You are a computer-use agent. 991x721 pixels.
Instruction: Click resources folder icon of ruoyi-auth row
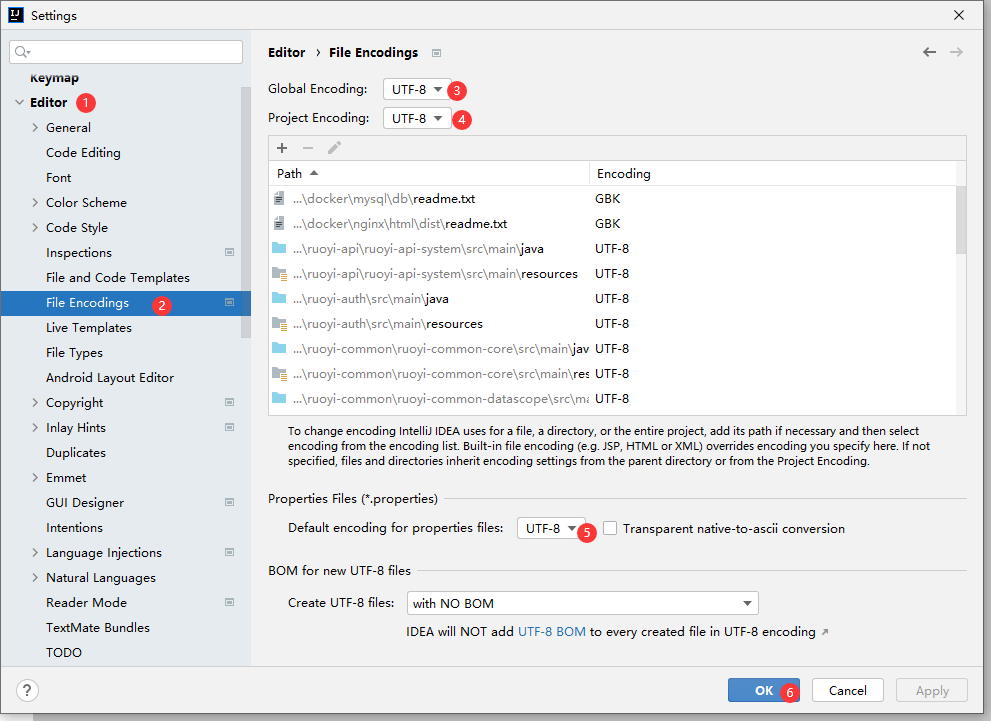[x=279, y=324]
